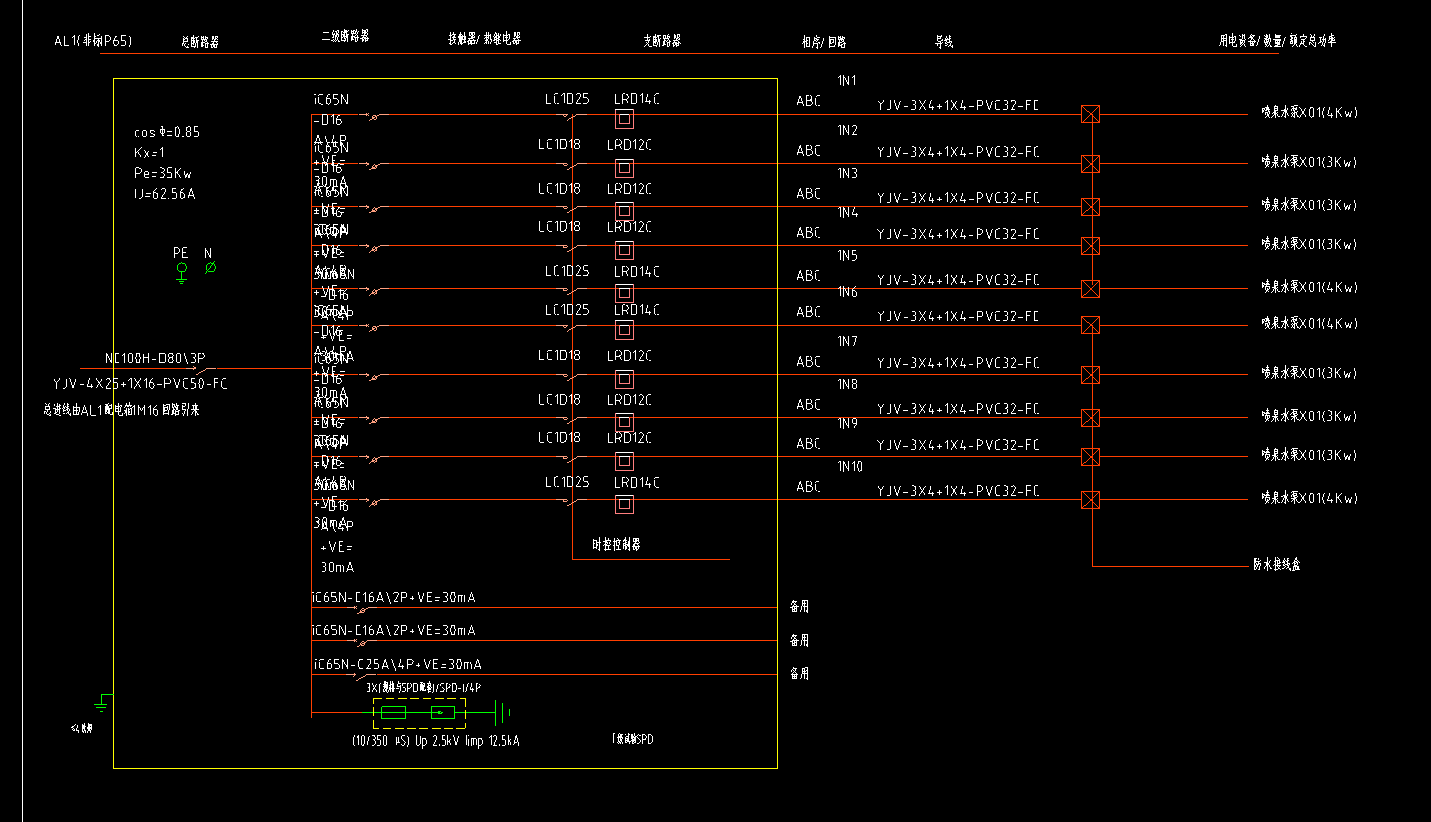Select the green SPD surge protector symbol
Screen dimensions: 1431x822
[x=420, y=712]
